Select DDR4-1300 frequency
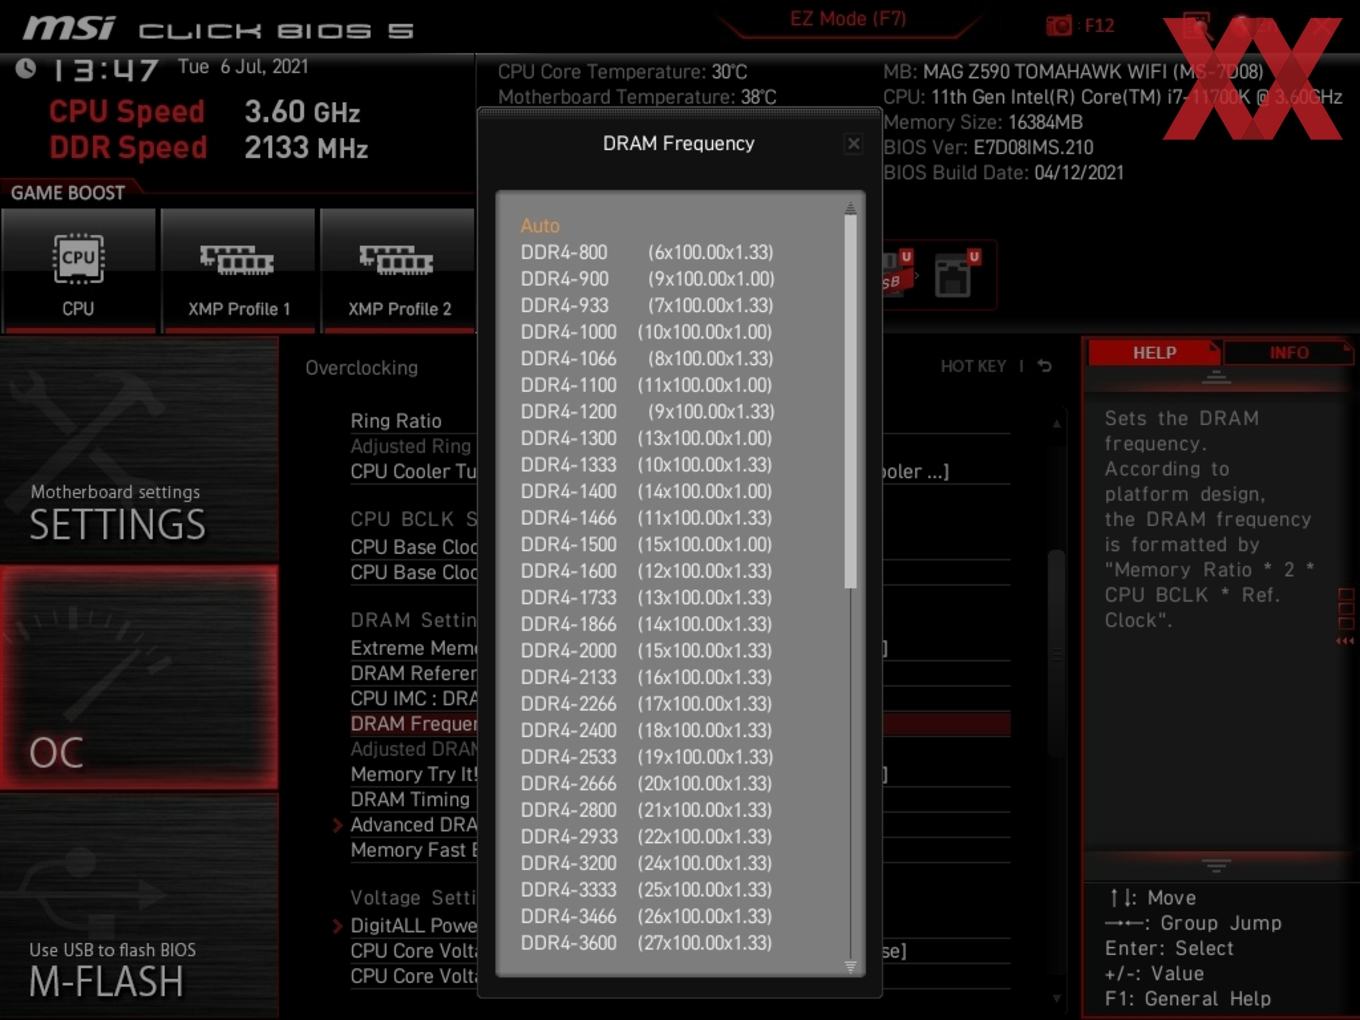Image resolution: width=1360 pixels, height=1020 pixels. click(647, 438)
